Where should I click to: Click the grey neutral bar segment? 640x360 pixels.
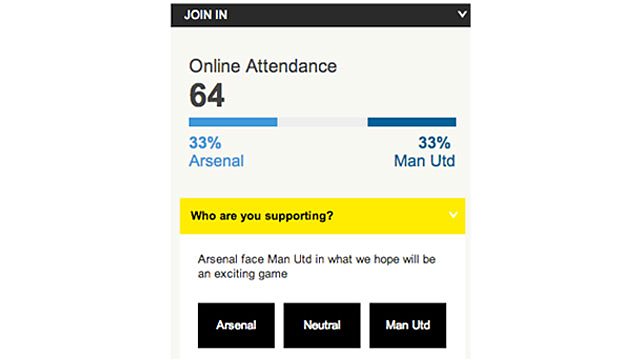pyautogui.click(x=322, y=122)
